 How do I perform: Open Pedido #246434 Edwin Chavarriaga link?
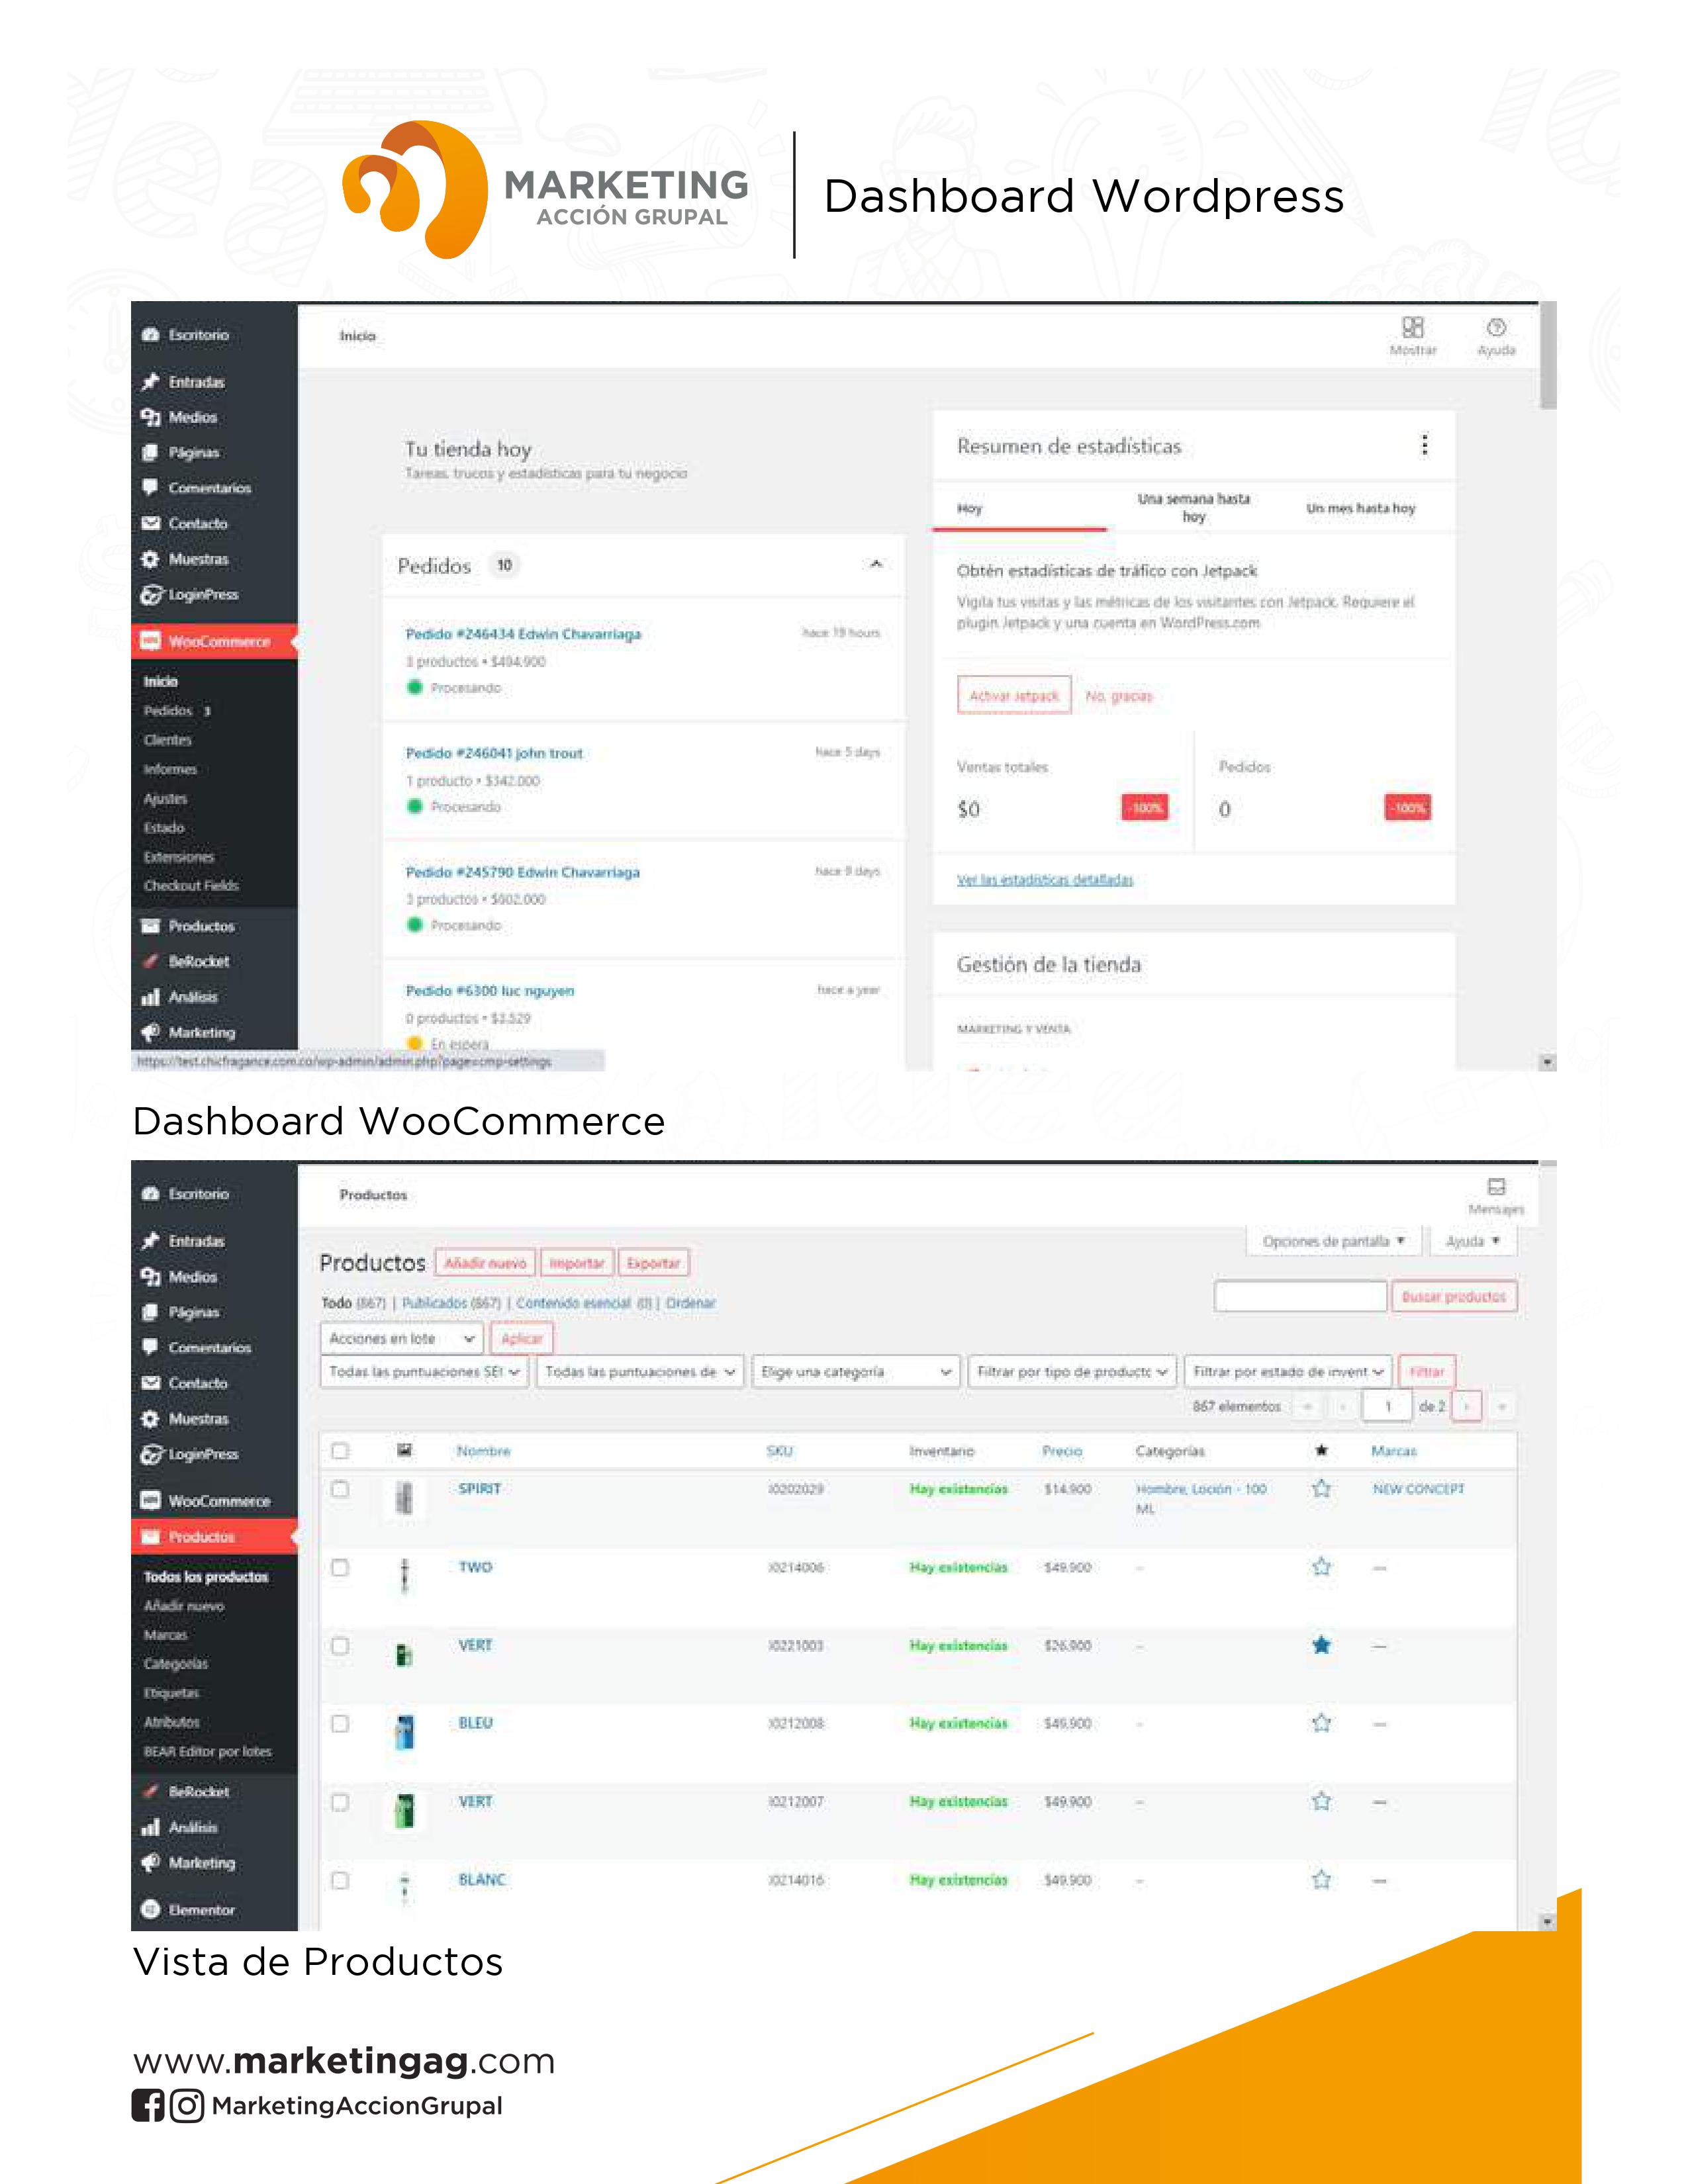pyautogui.click(x=523, y=634)
